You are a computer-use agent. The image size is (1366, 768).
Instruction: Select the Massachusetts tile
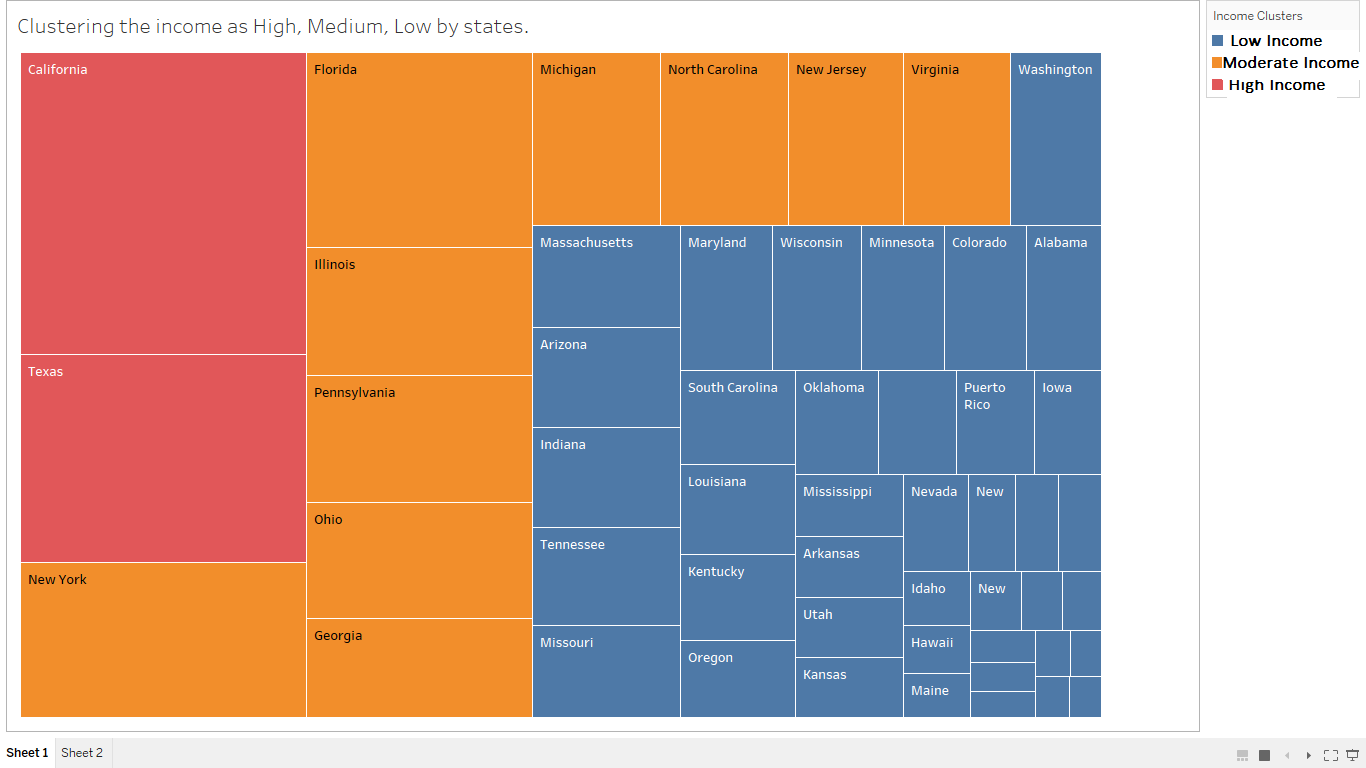click(606, 277)
